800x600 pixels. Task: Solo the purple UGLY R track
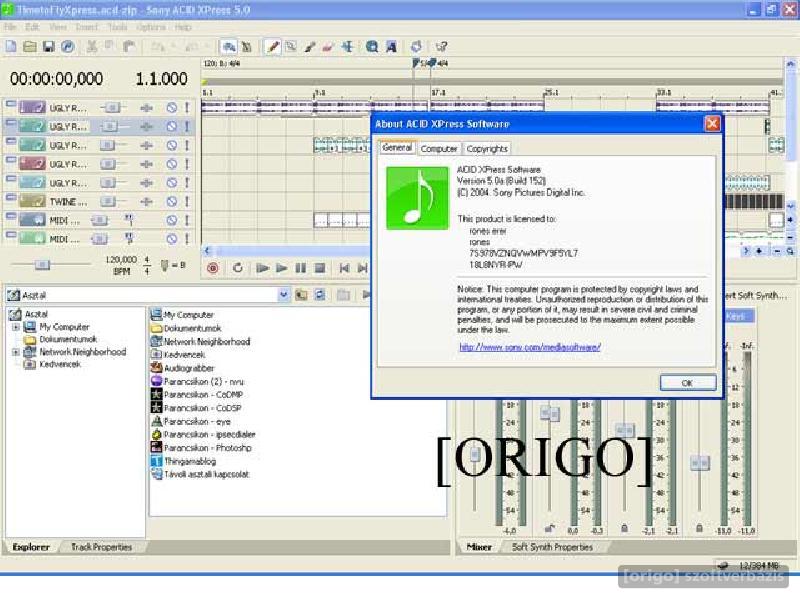[187, 108]
